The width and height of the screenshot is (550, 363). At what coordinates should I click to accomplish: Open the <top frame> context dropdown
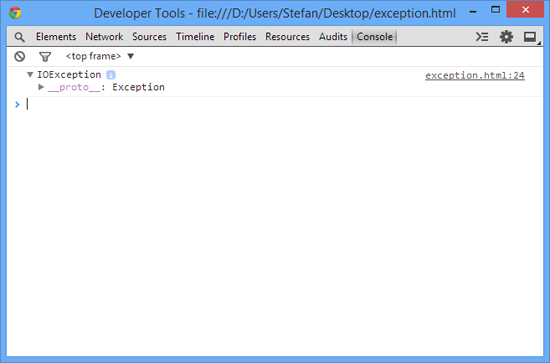point(100,56)
